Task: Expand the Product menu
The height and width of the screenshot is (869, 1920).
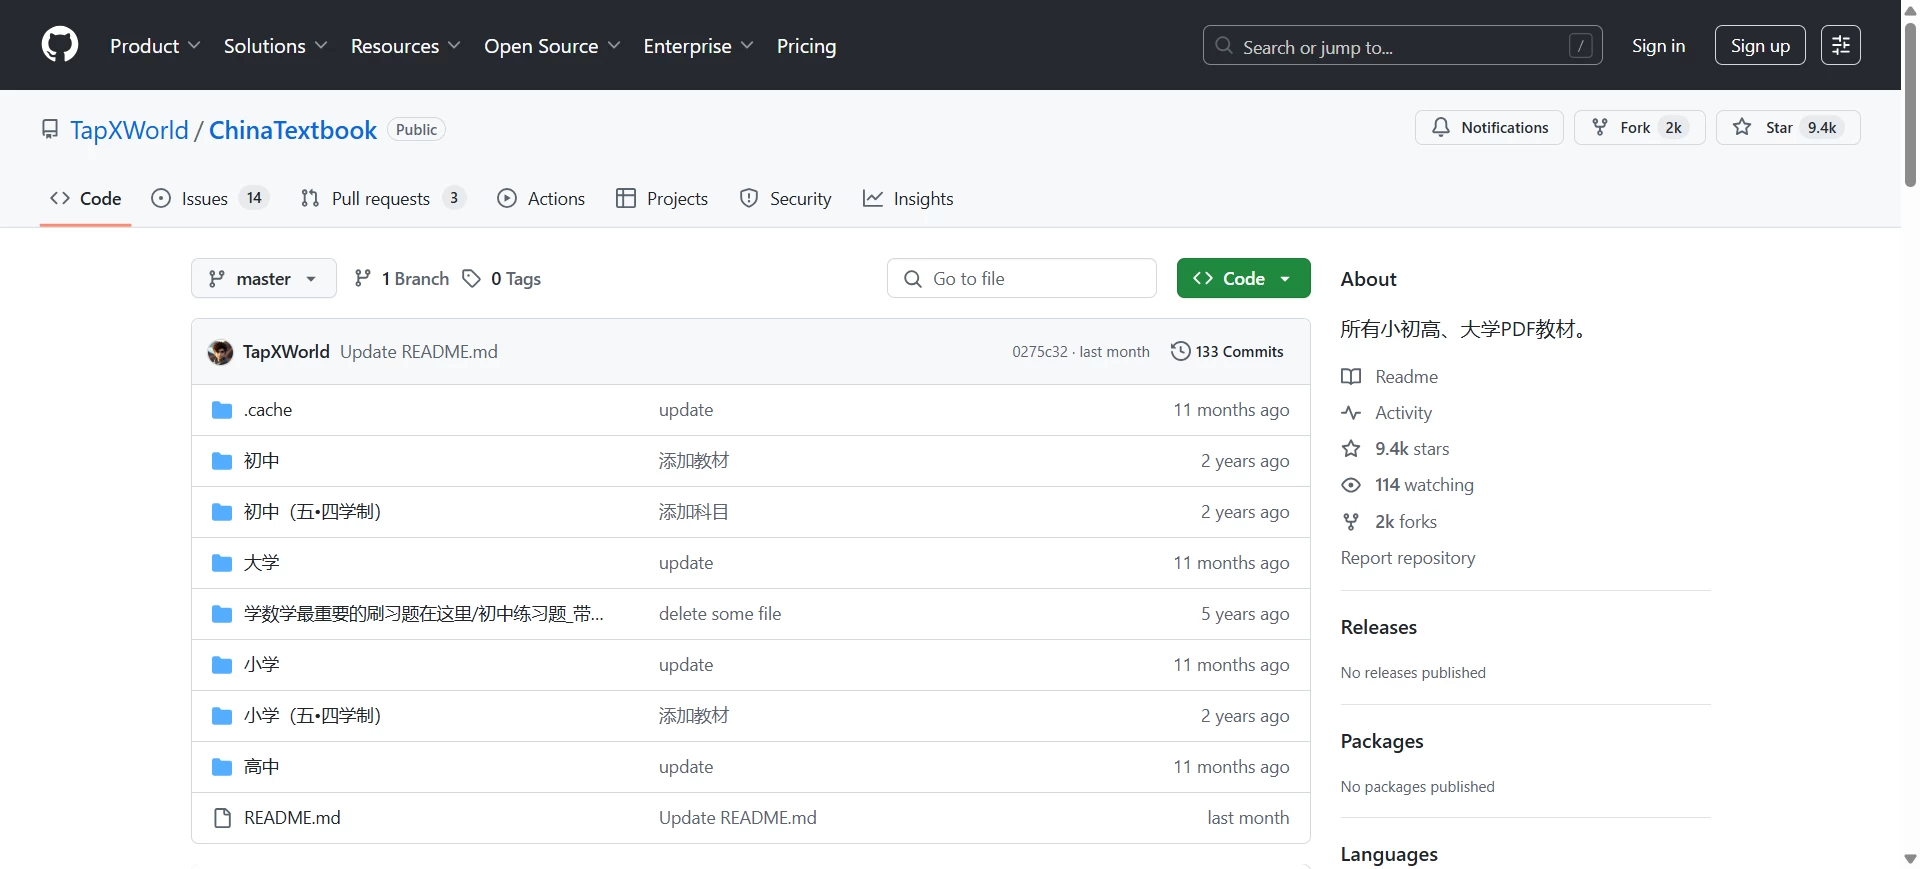Action: pyautogui.click(x=155, y=46)
